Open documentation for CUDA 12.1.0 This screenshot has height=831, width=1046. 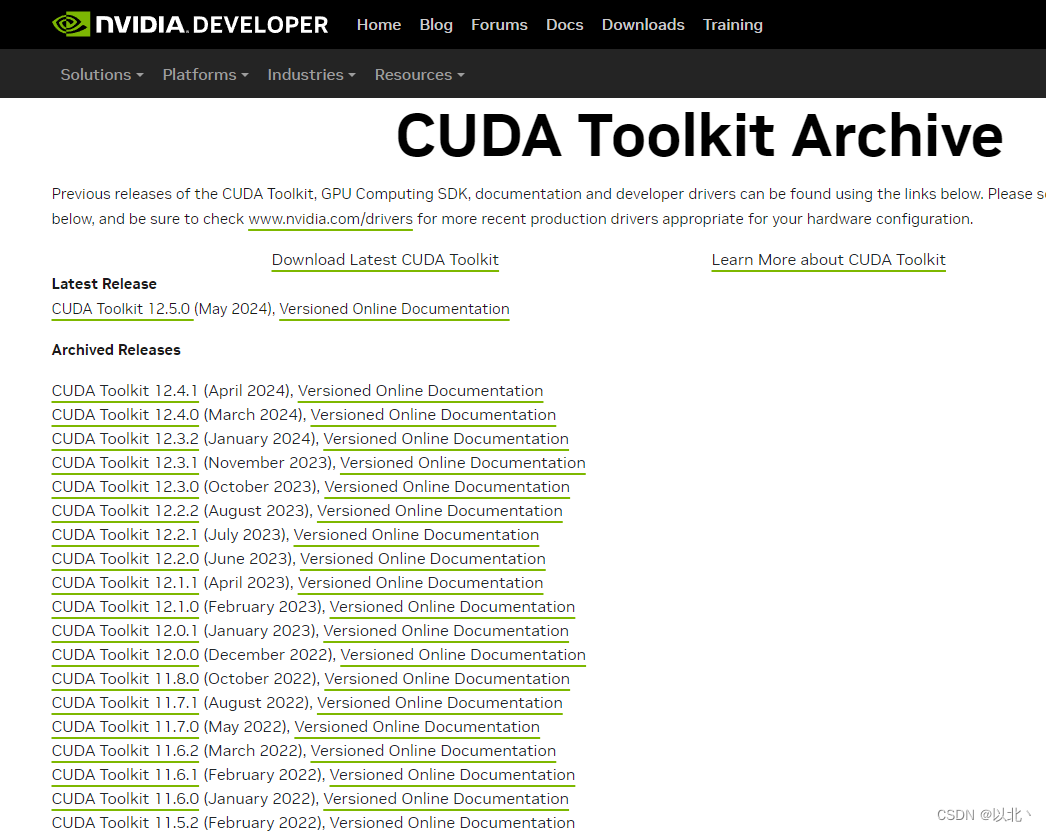(x=452, y=607)
